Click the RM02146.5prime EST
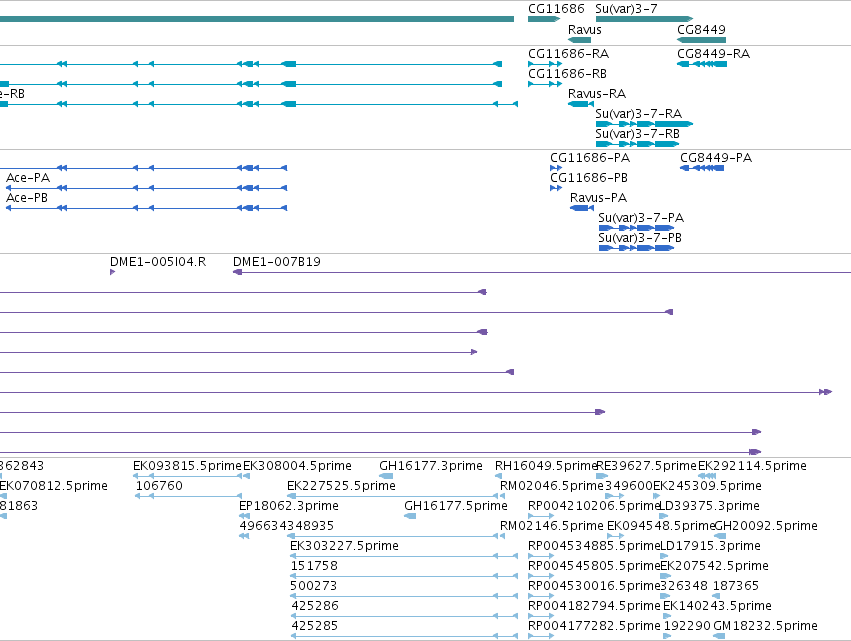851x641 pixels. 503,536
